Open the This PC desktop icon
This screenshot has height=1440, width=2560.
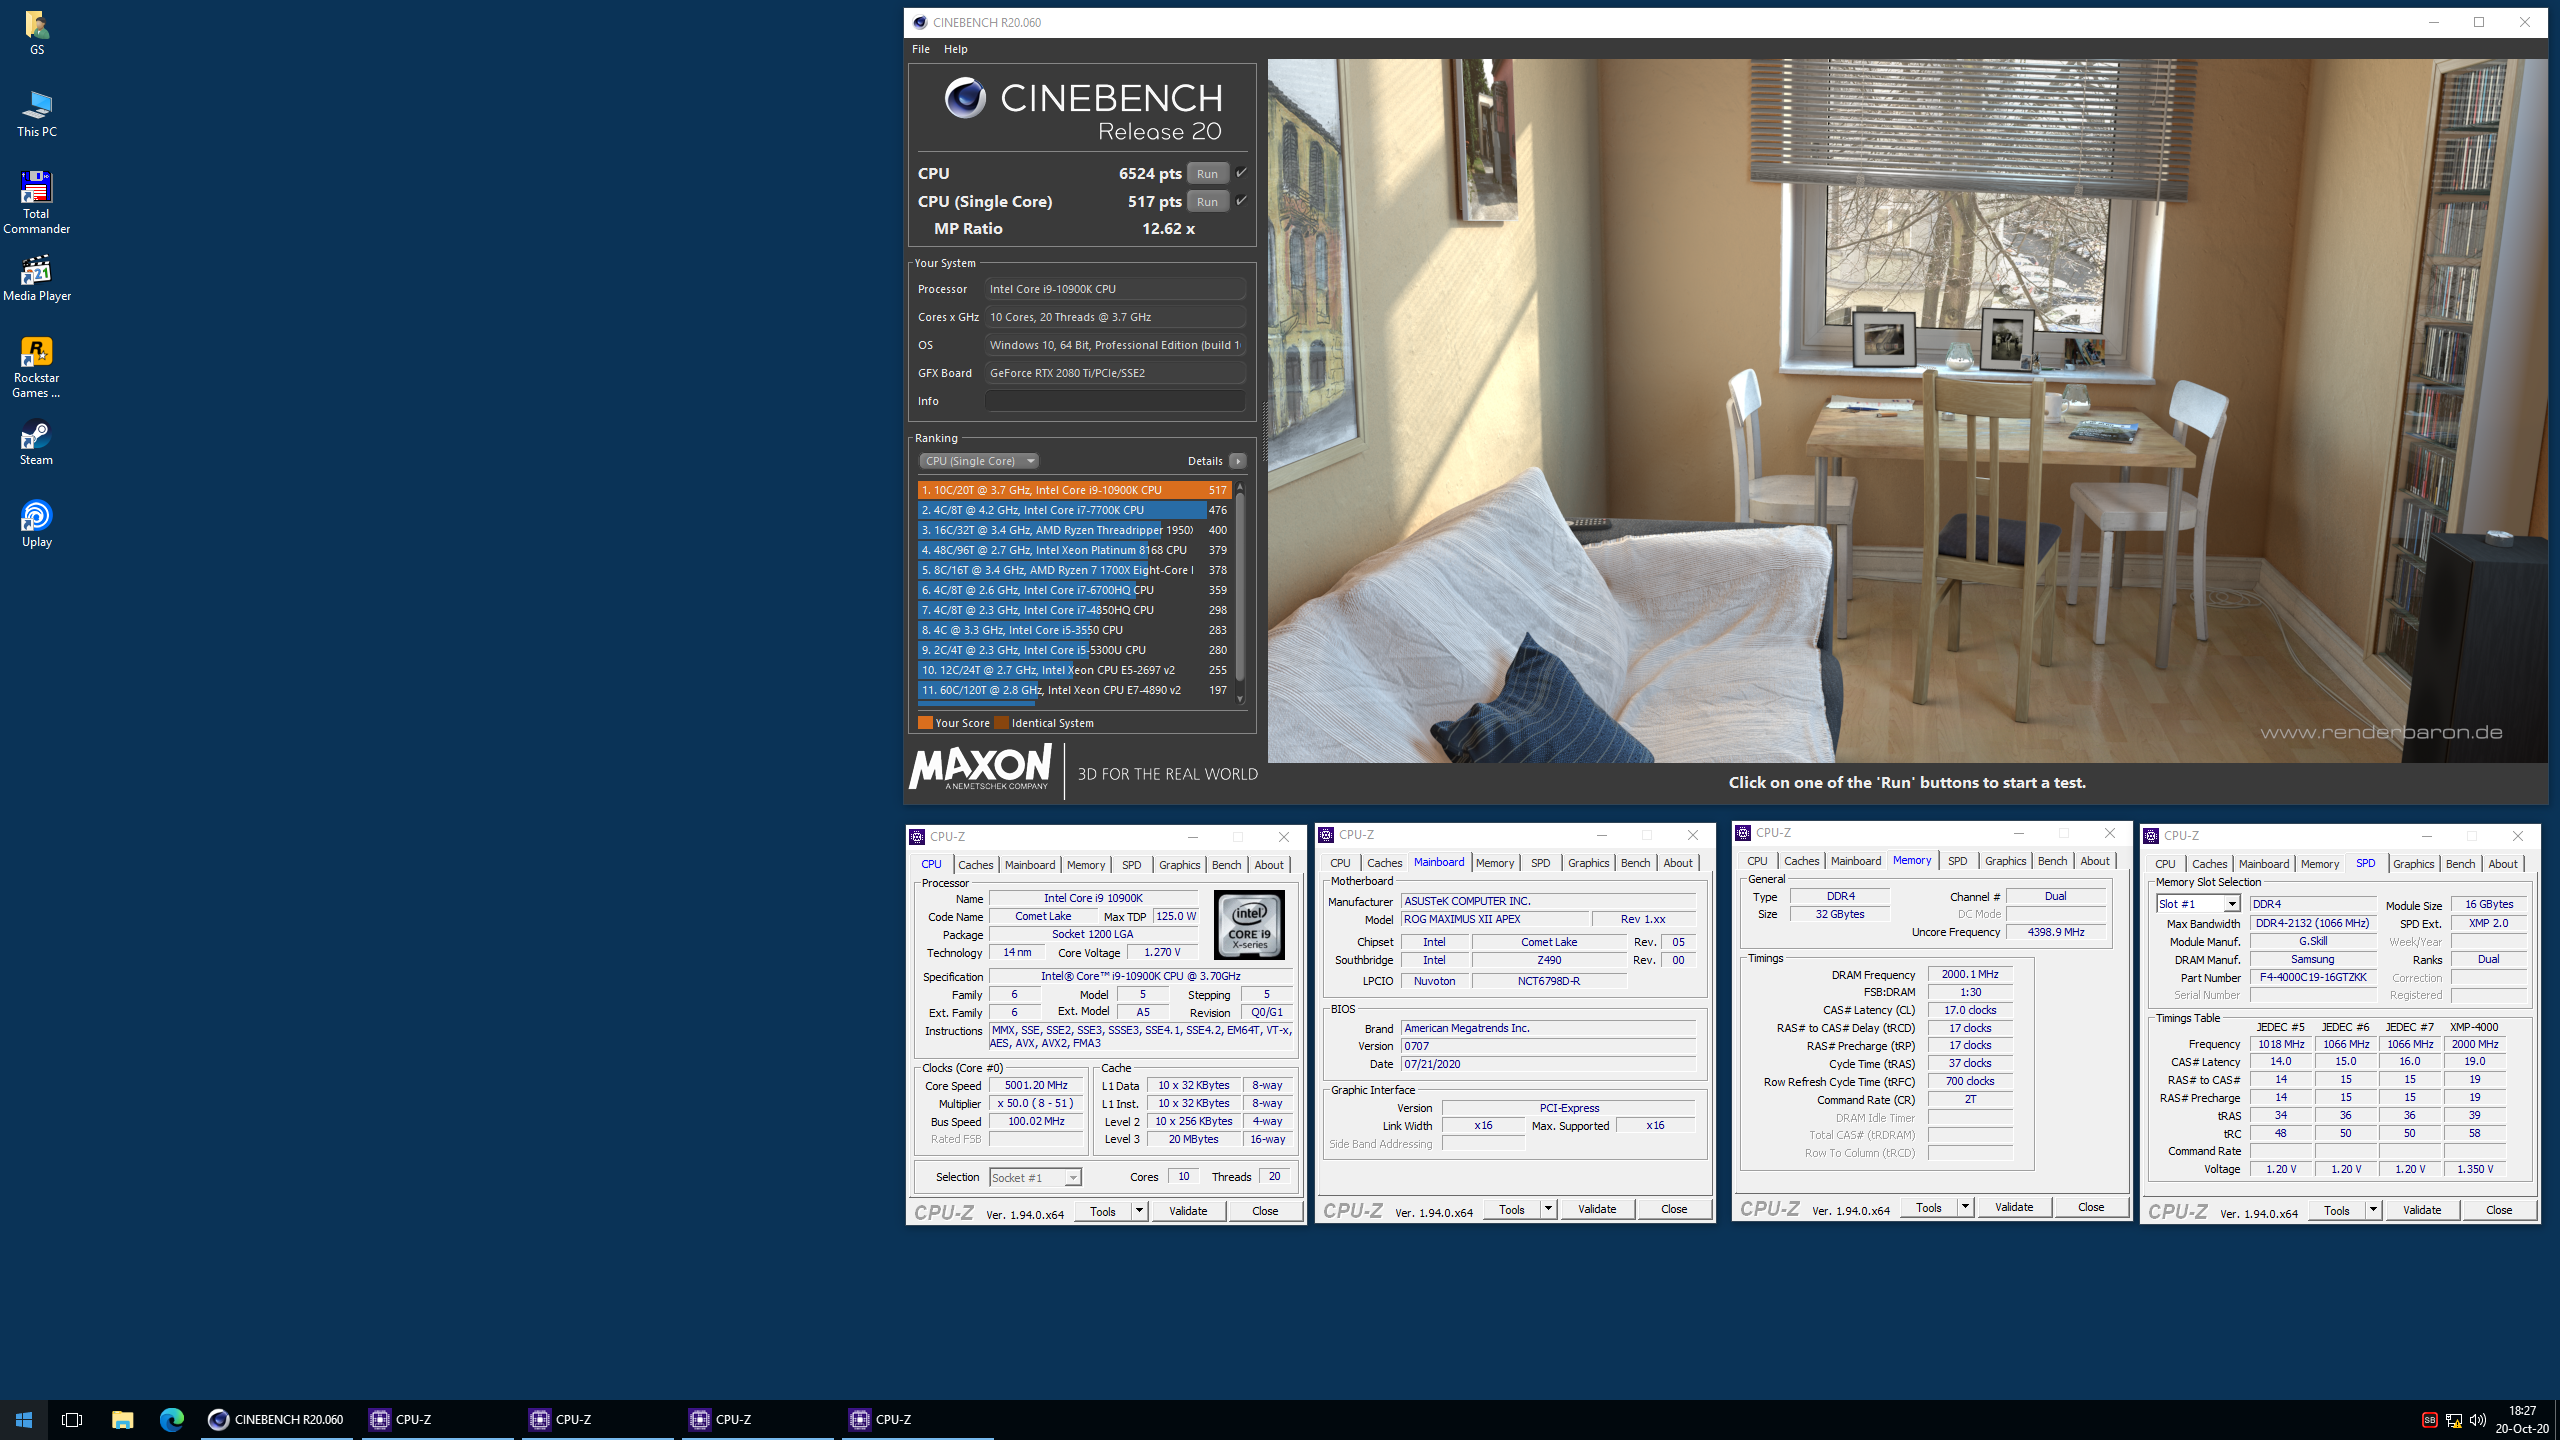[x=36, y=113]
